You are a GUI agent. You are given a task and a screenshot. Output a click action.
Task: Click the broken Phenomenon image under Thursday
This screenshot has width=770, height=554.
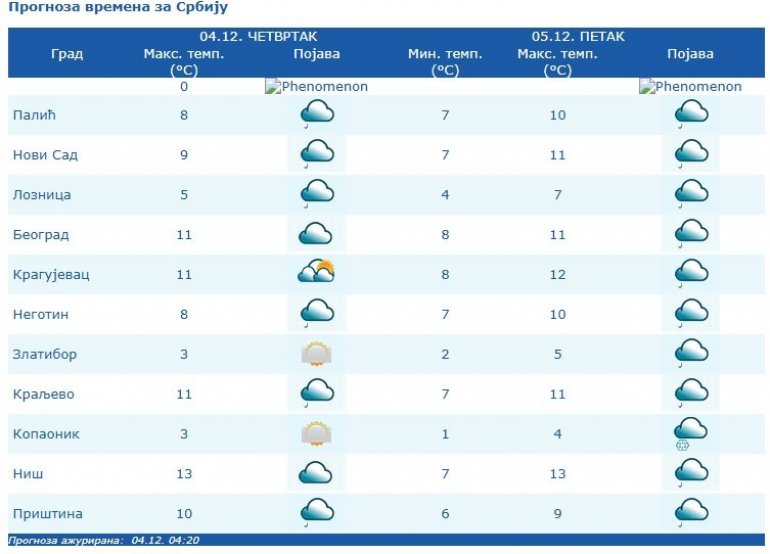coord(316,87)
